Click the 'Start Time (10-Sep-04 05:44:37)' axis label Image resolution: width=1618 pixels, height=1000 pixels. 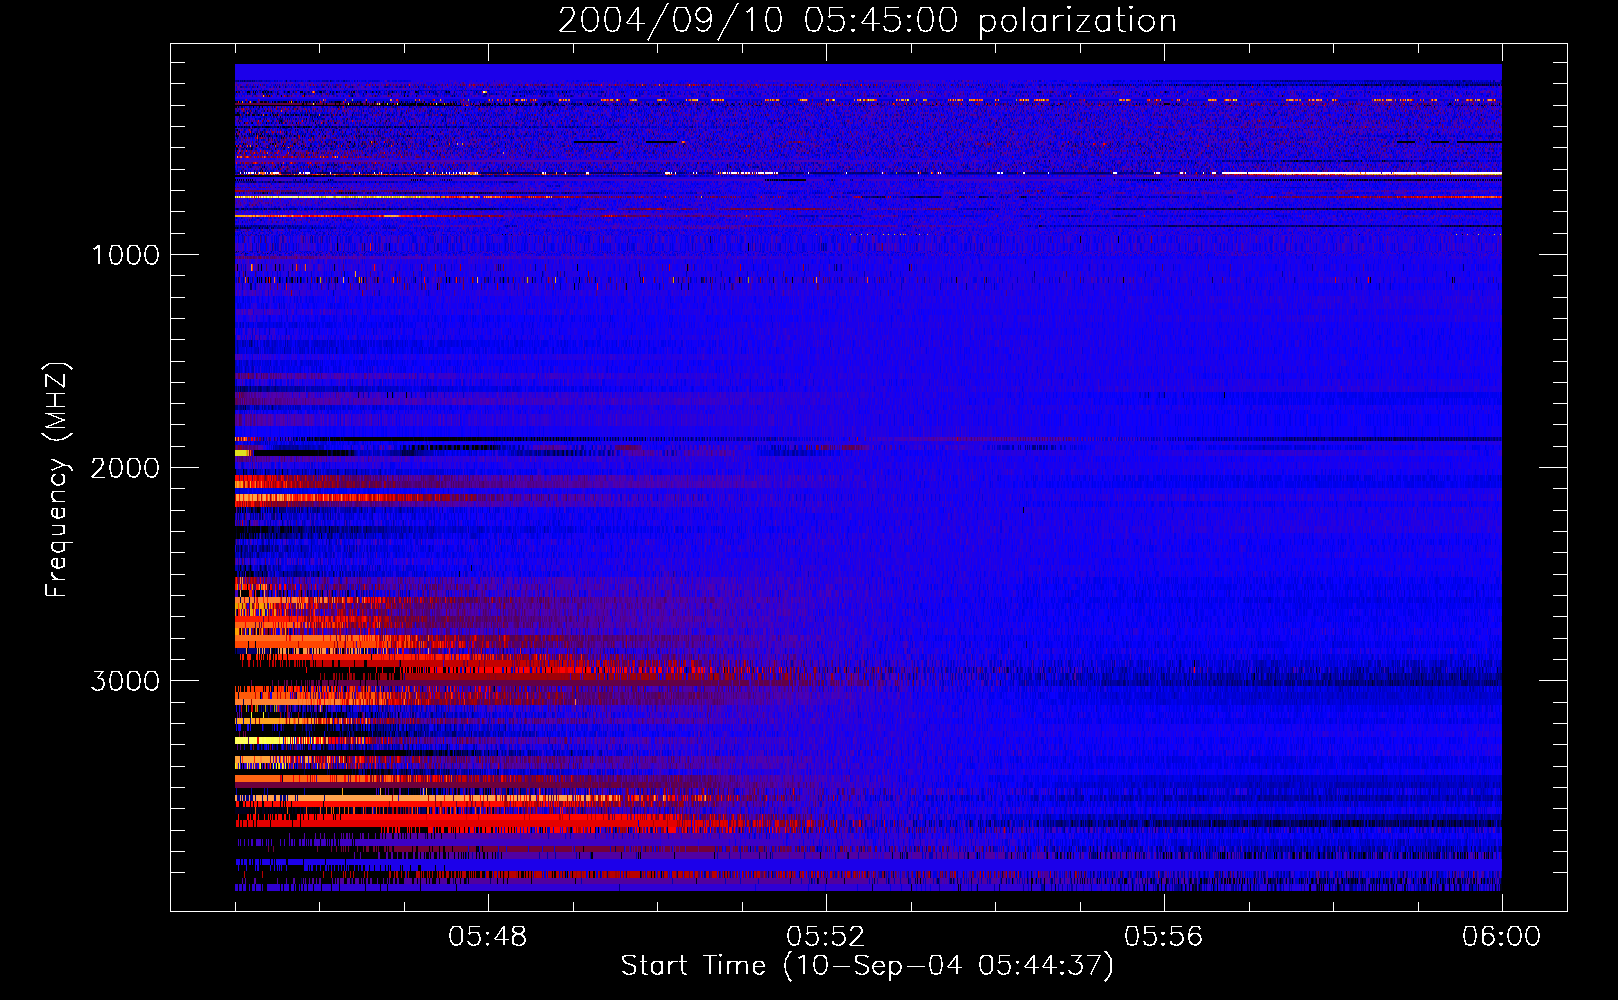click(867, 966)
